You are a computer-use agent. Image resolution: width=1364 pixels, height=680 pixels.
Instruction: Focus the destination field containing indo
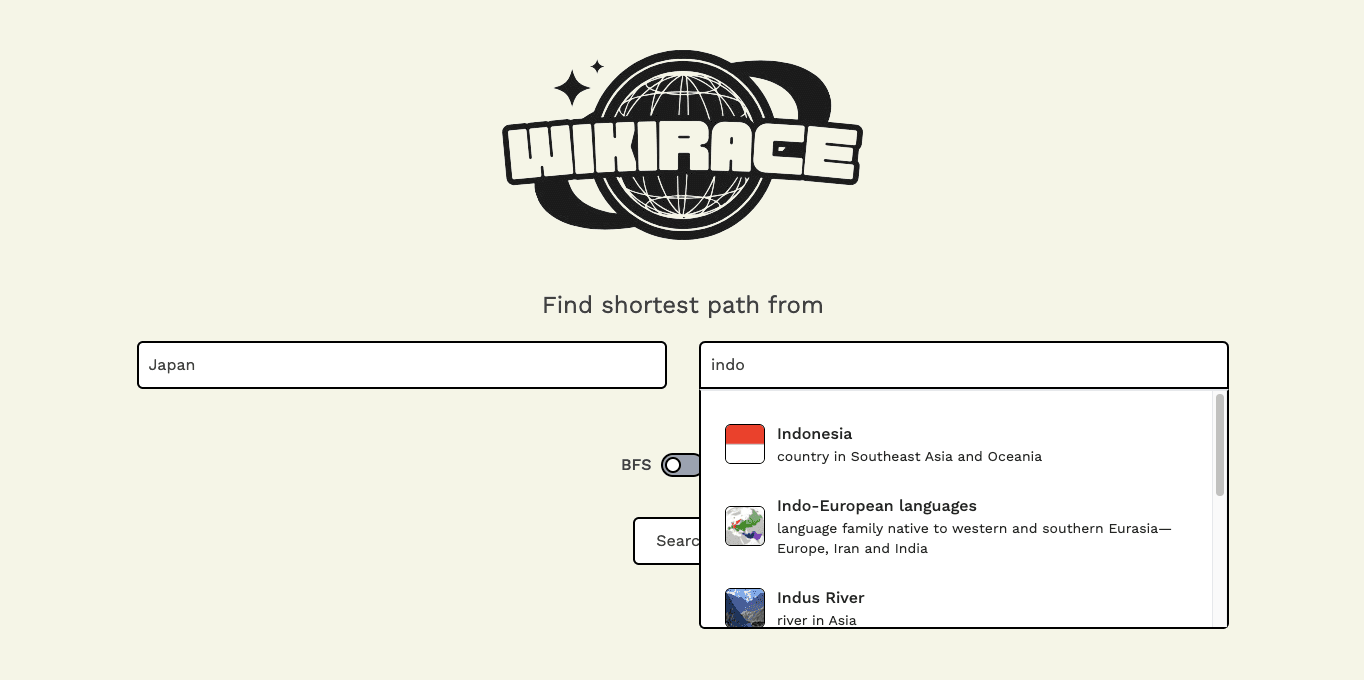964,365
